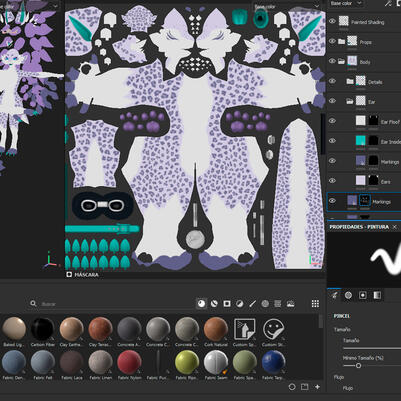The height and width of the screenshot is (401, 401).
Task: Select the Custom Sticker smiley asset icon
Action: [273, 329]
